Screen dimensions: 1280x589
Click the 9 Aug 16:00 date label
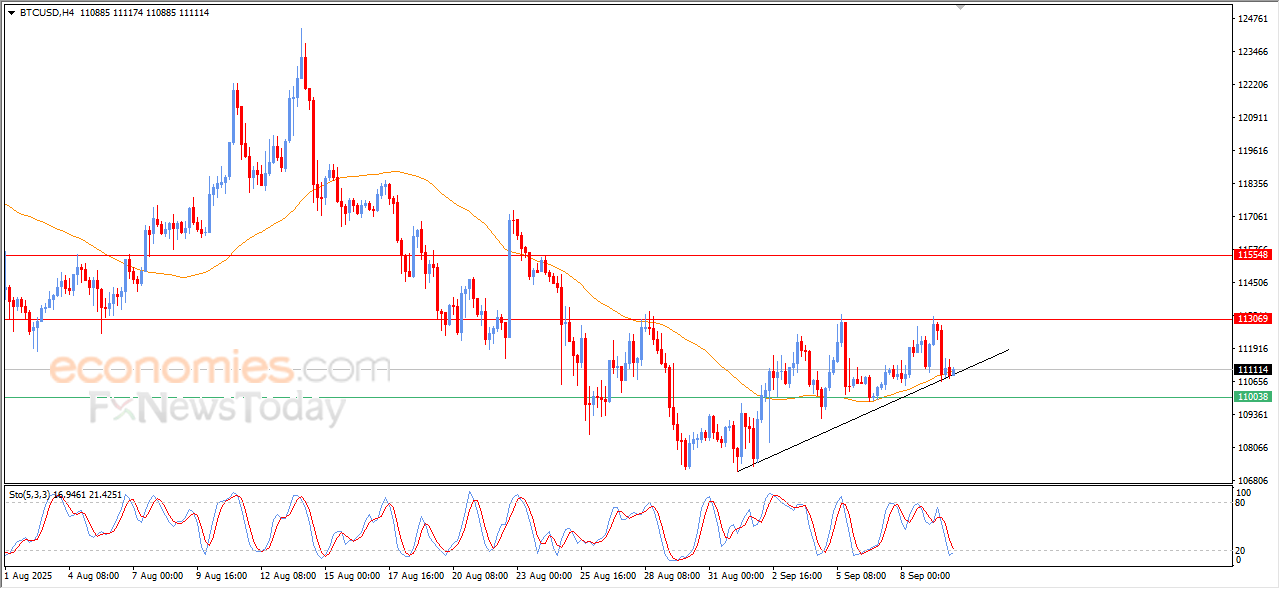point(221,576)
